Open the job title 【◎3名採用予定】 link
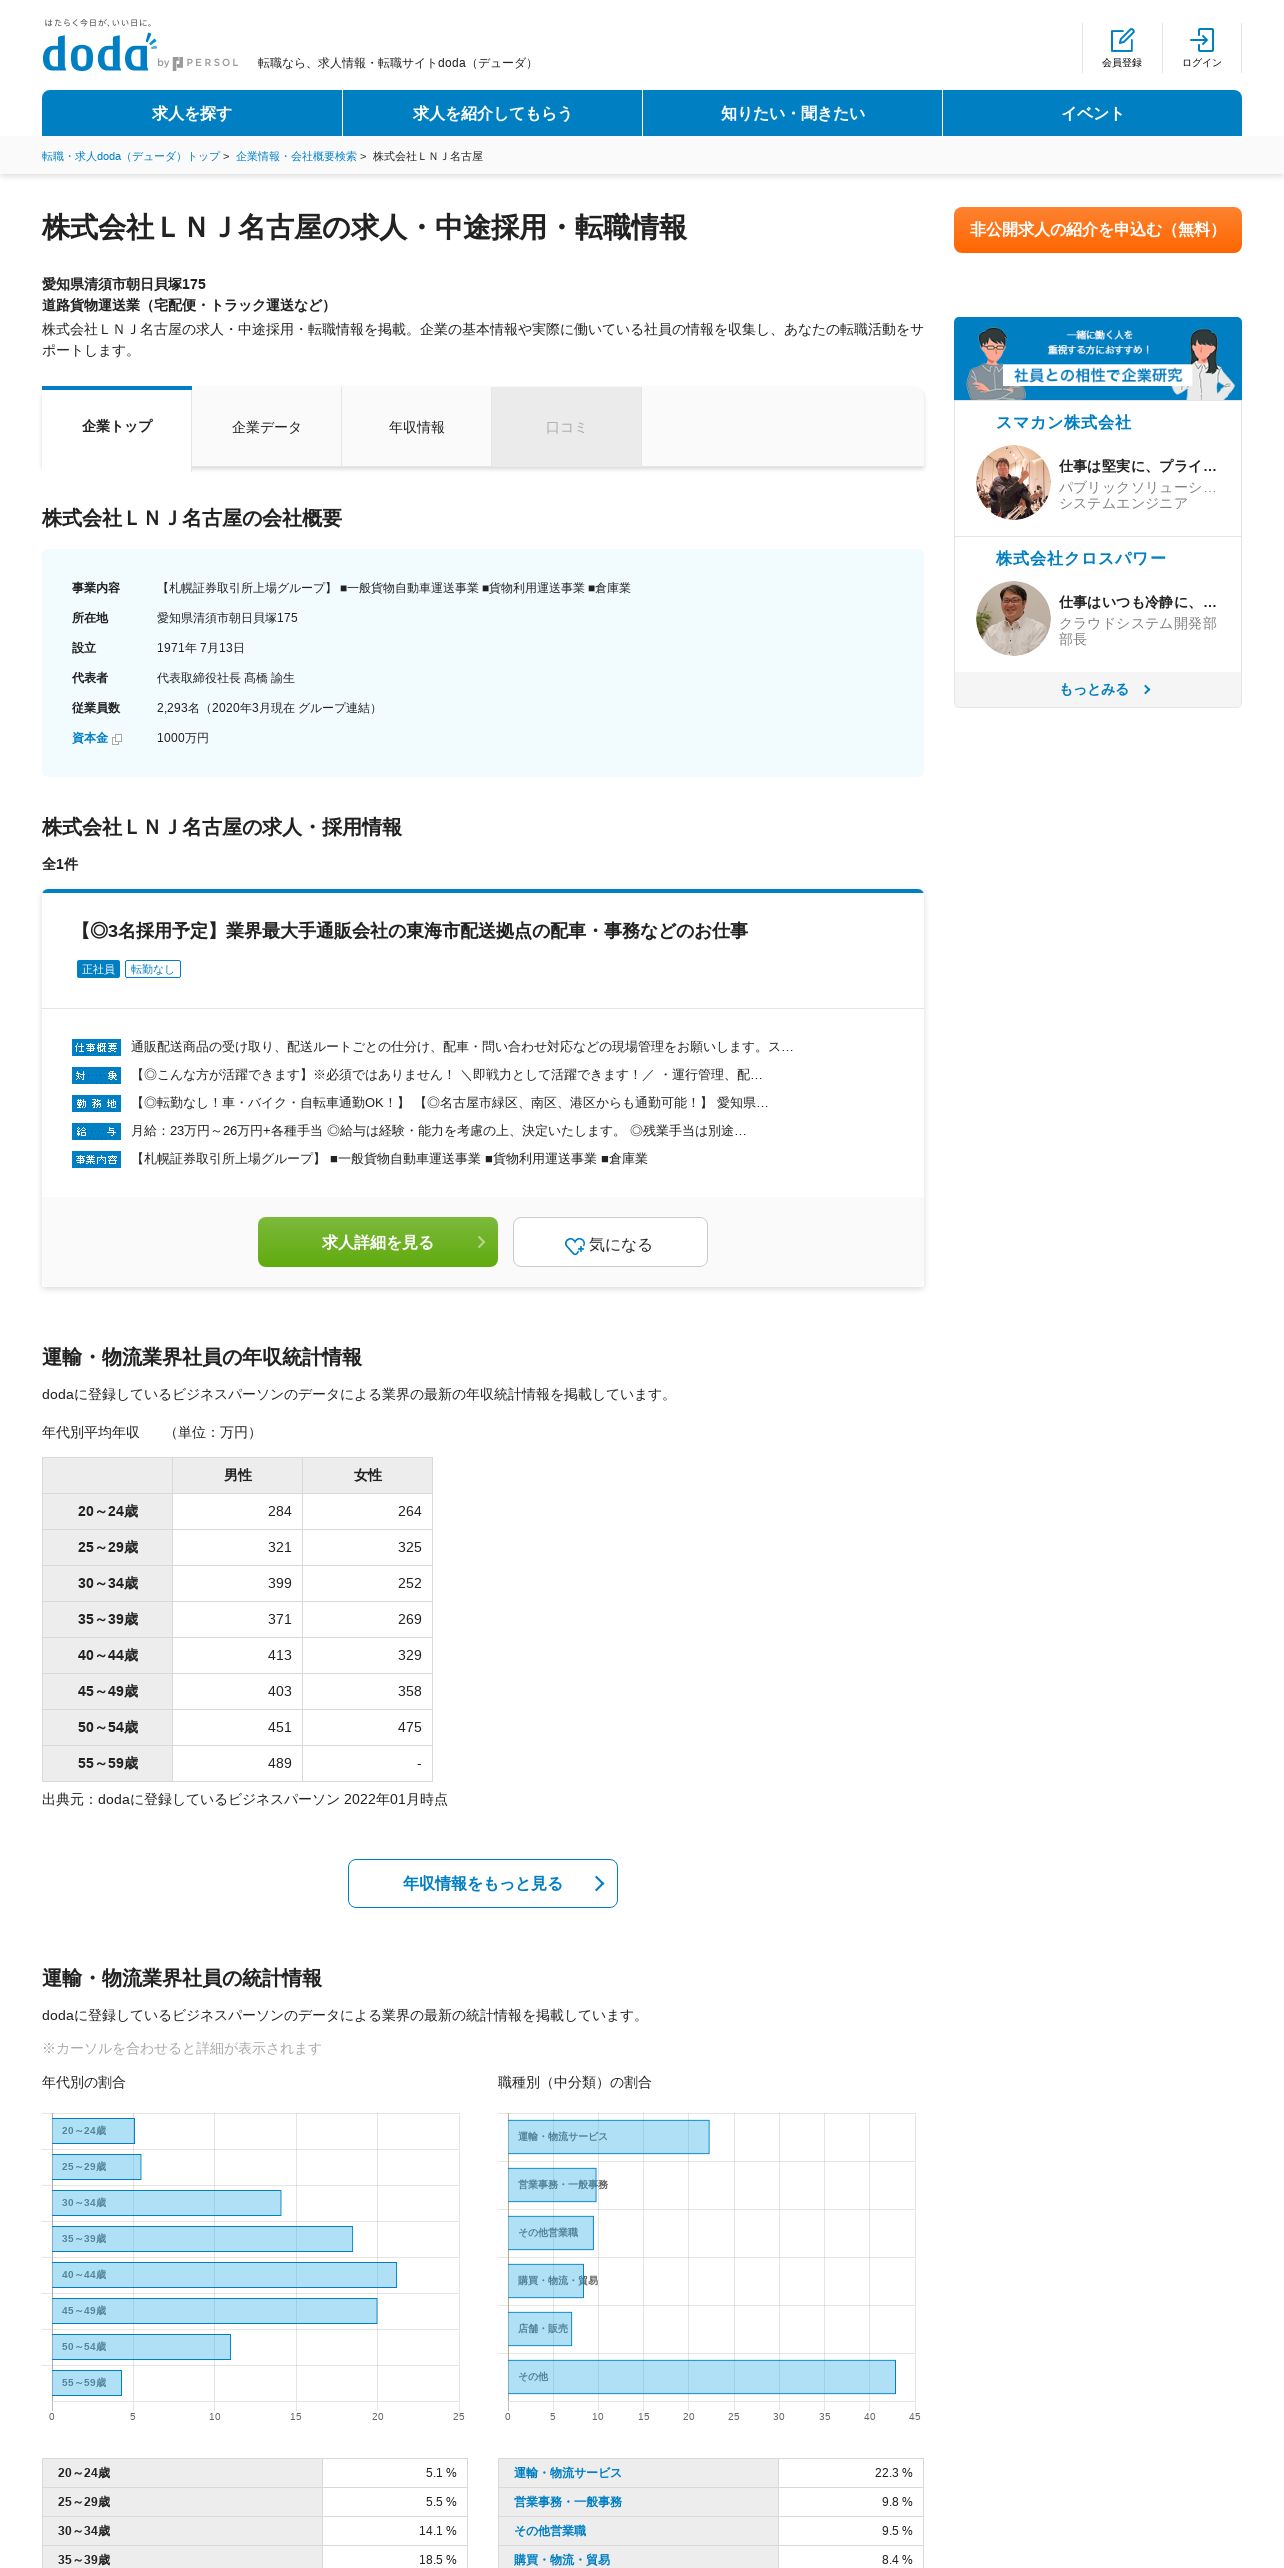This screenshot has height=2568, width=1284. [410, 931]
